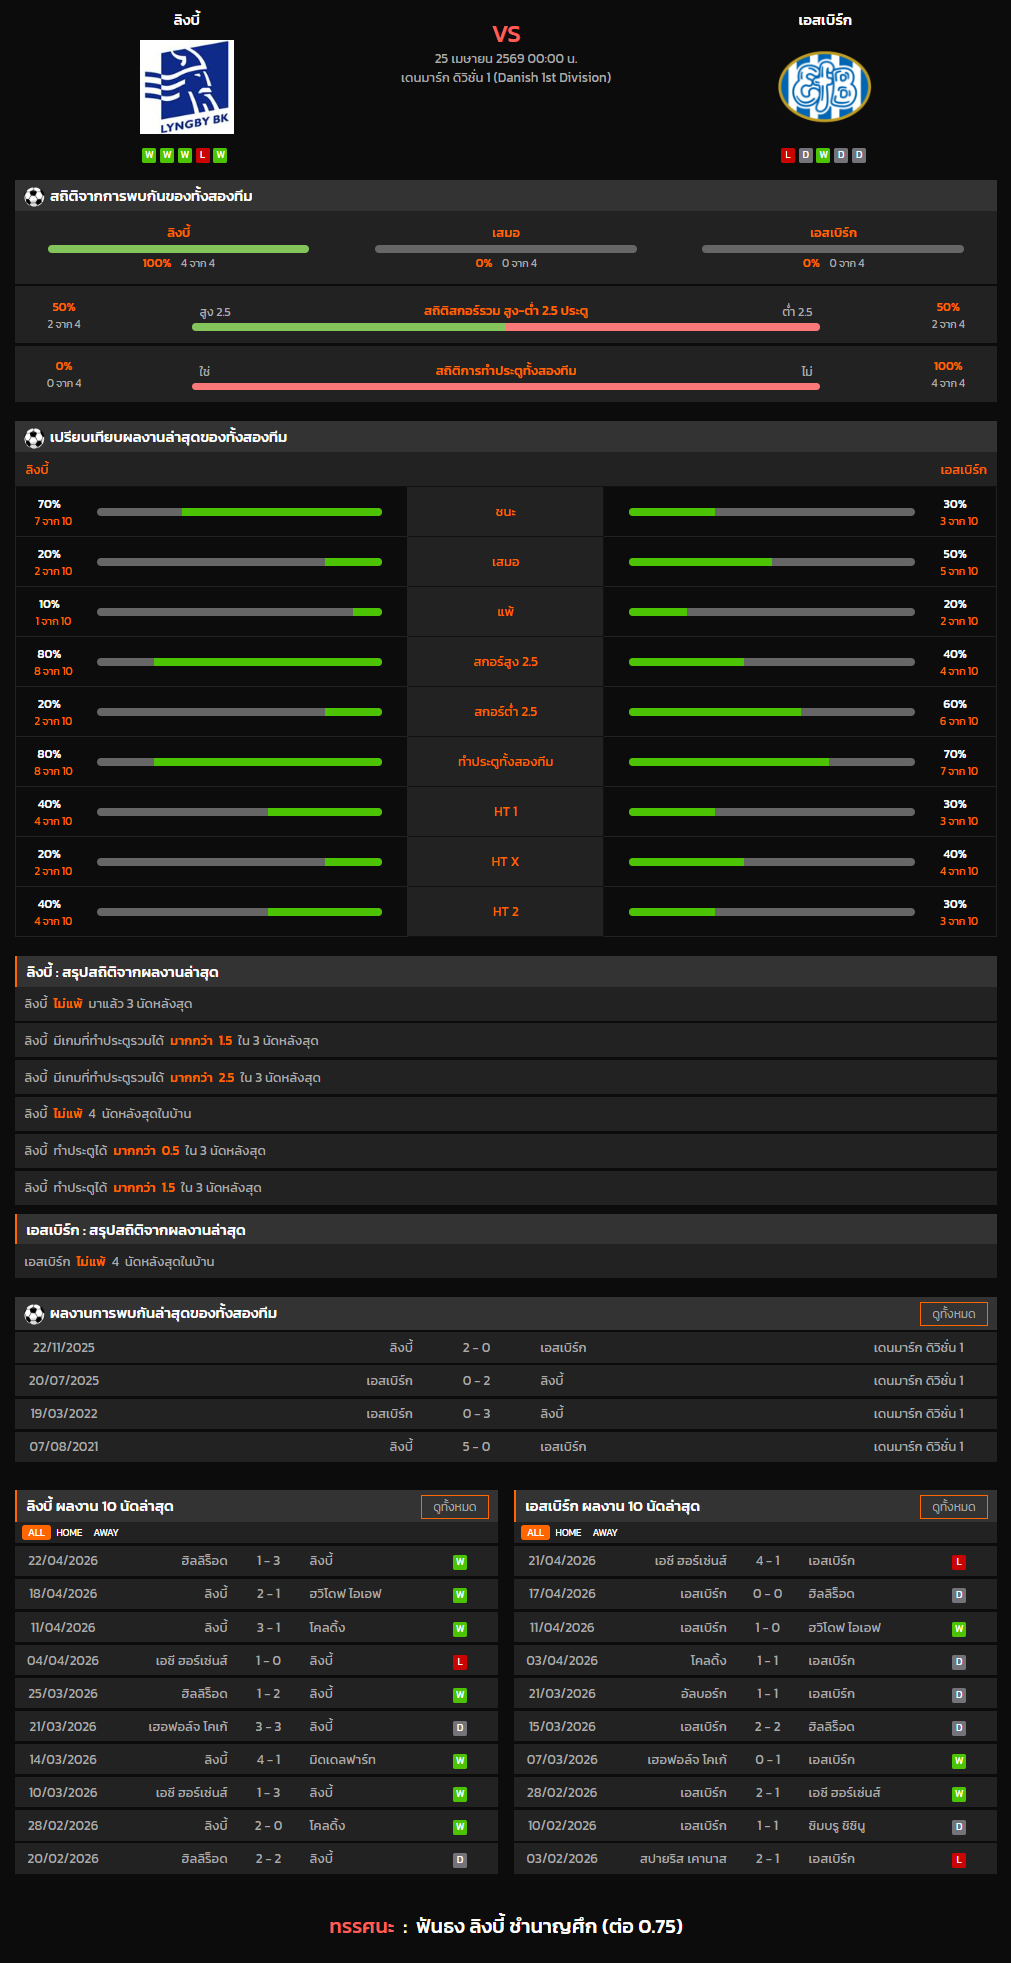Click the soccer ball icon beside recent form comparison header
This screenshot has height=1963, width=1011.
click(x=34, y=437)
